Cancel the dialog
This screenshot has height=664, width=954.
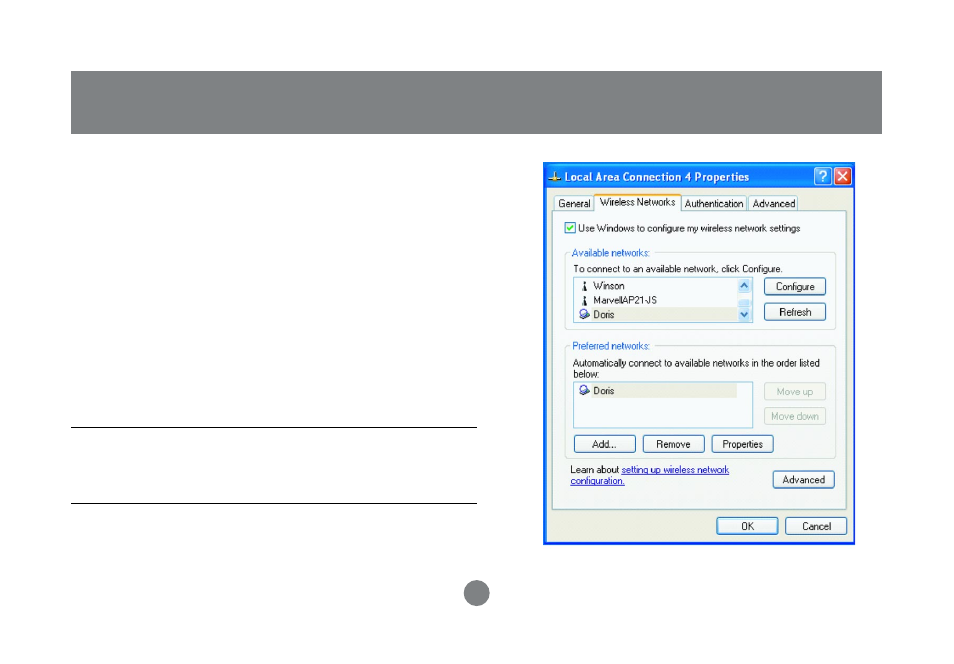816,526
